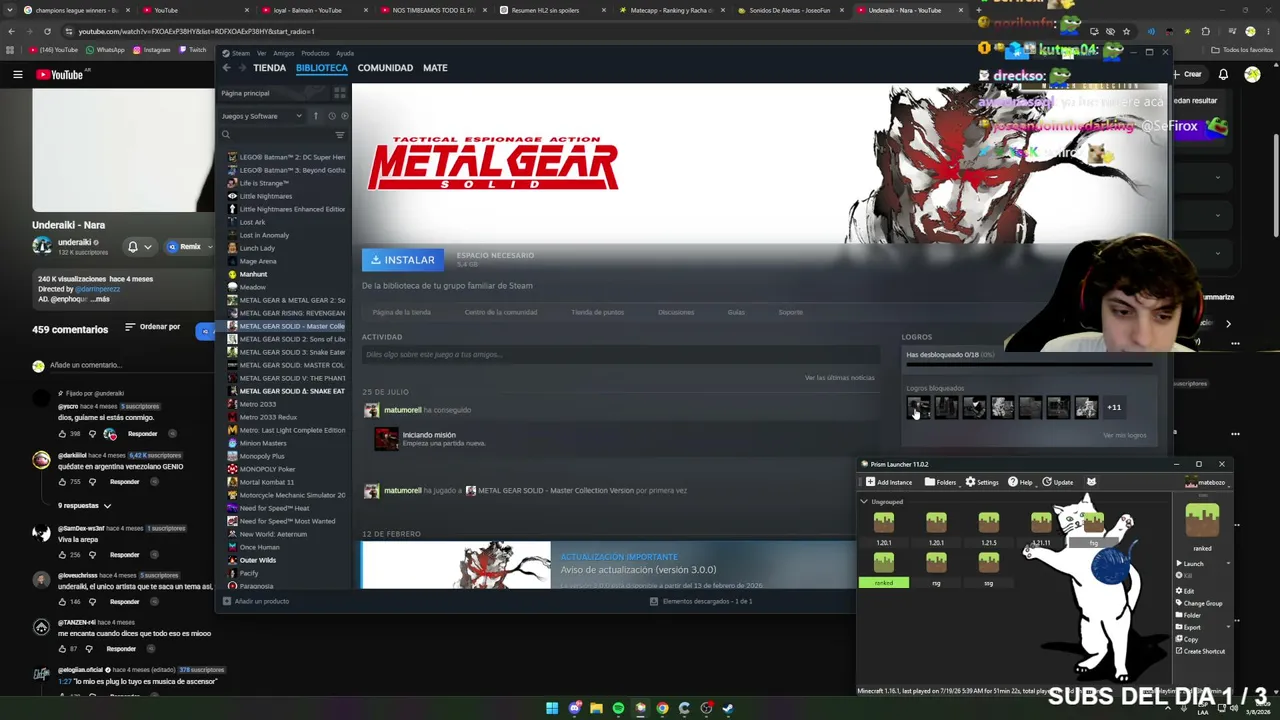Switch to TIENDA tab in Steam
The height and width of the screenshot is (720, 1280).
(x=269, y=68)
